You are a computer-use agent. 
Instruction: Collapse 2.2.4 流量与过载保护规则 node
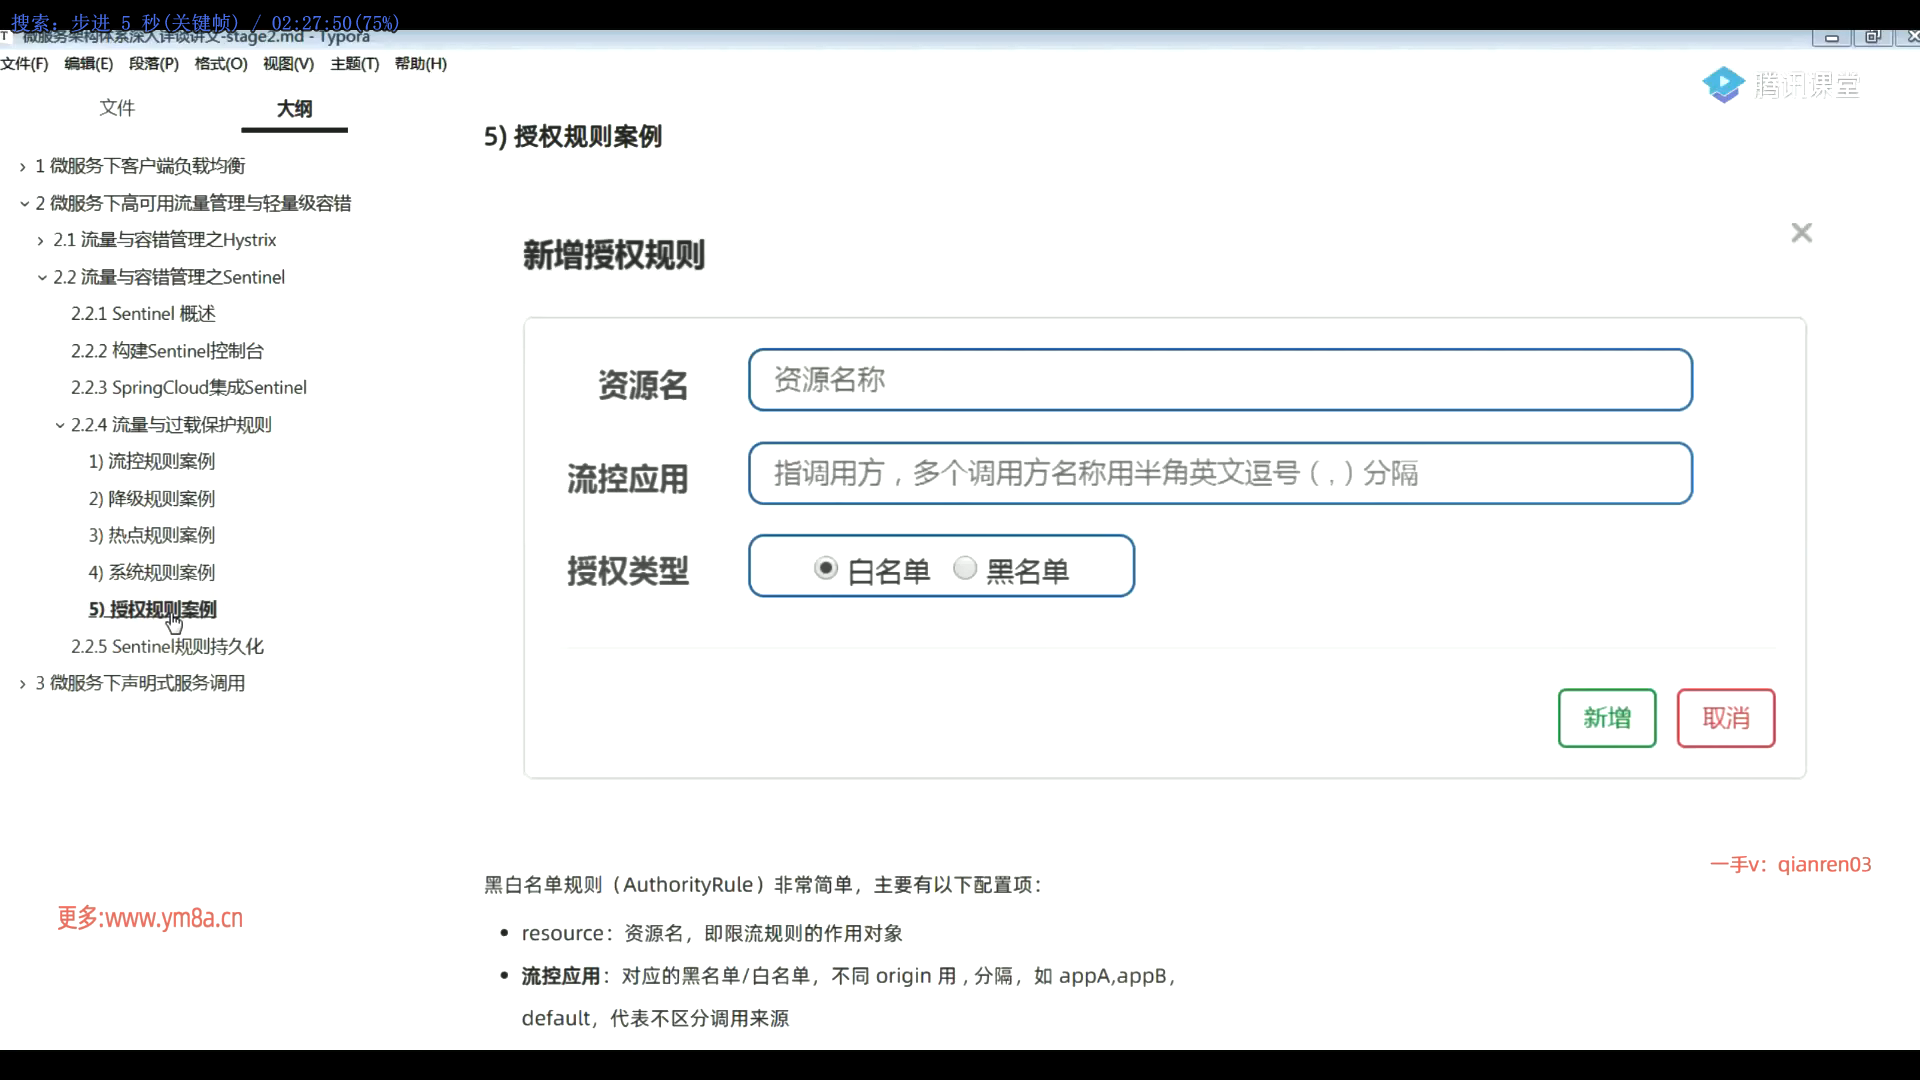(59, 425)
